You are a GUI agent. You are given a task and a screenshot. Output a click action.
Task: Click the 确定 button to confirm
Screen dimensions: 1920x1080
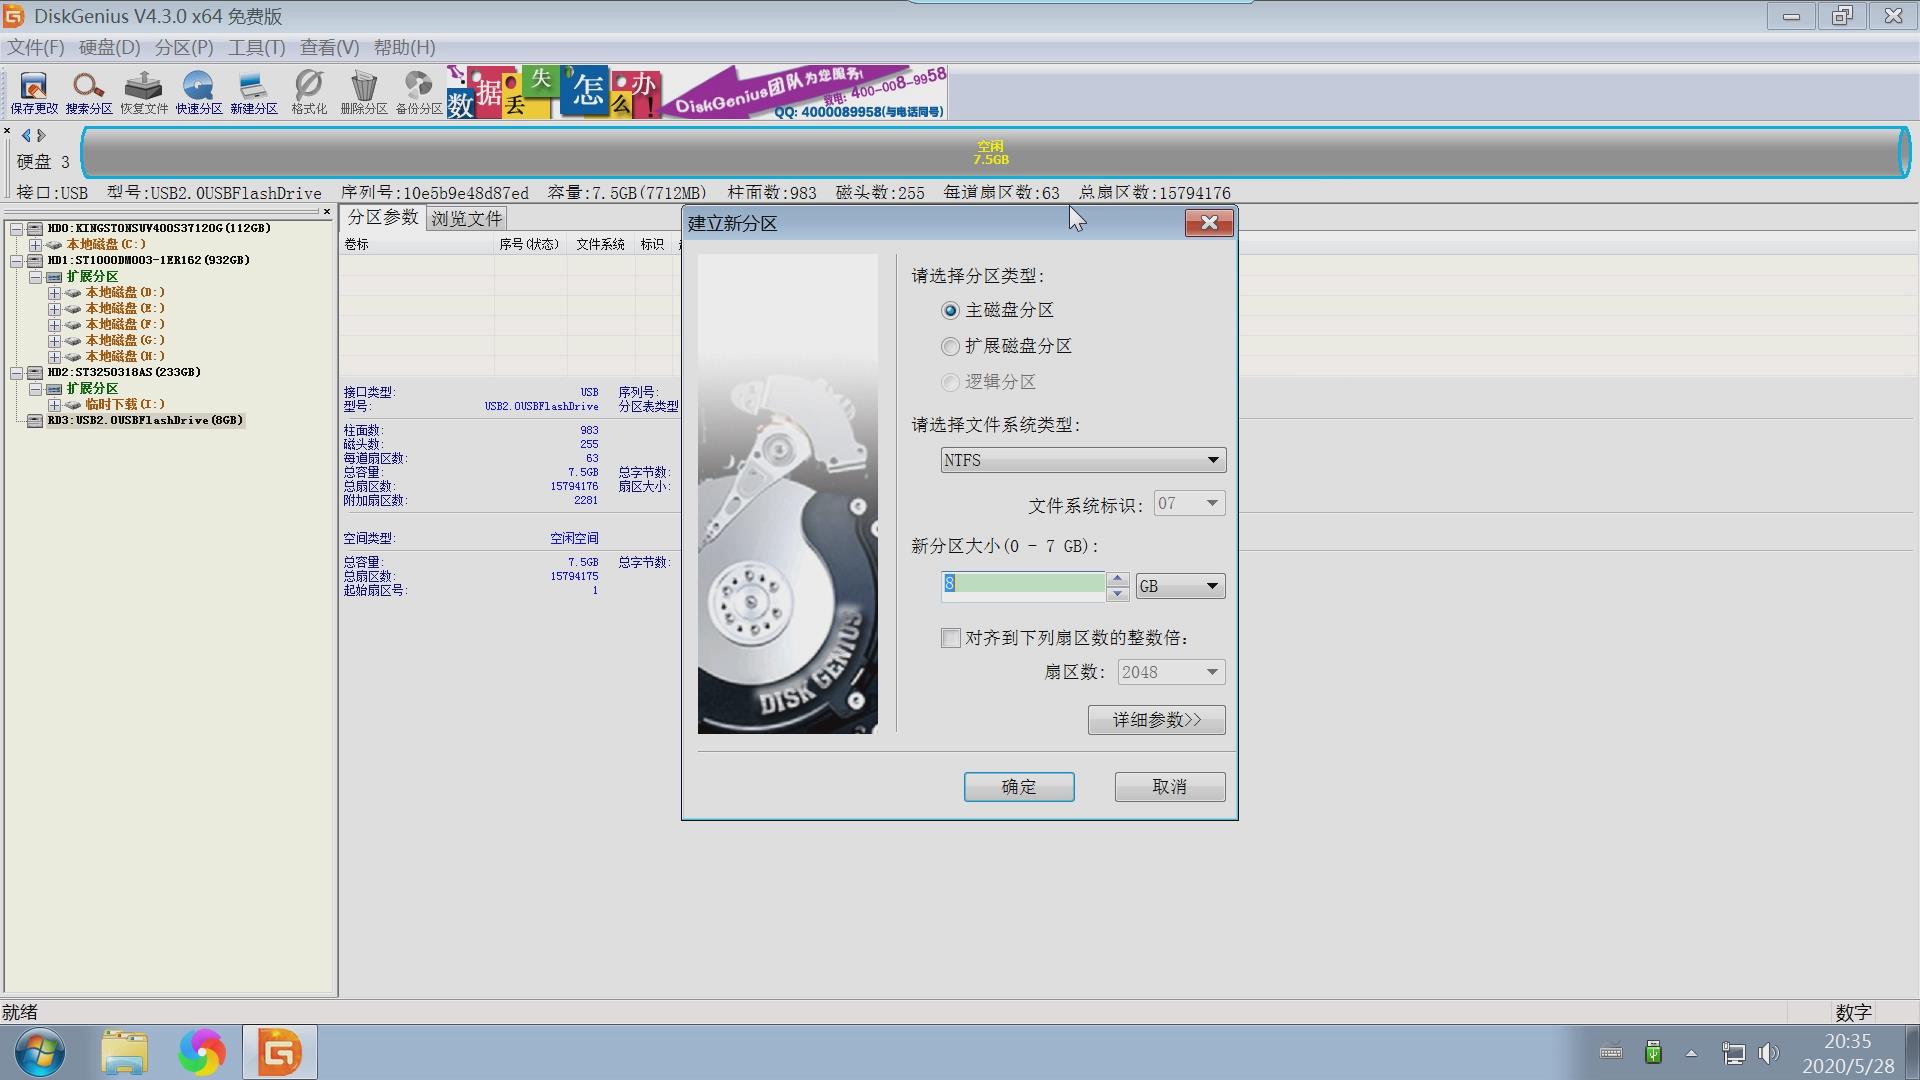(1018, 787)
